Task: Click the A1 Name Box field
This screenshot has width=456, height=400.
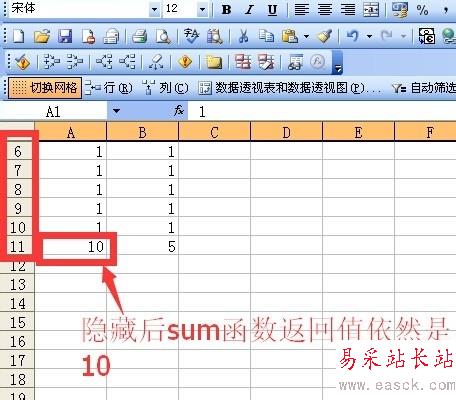Action: pyautogui.click(x=53, y=111)
